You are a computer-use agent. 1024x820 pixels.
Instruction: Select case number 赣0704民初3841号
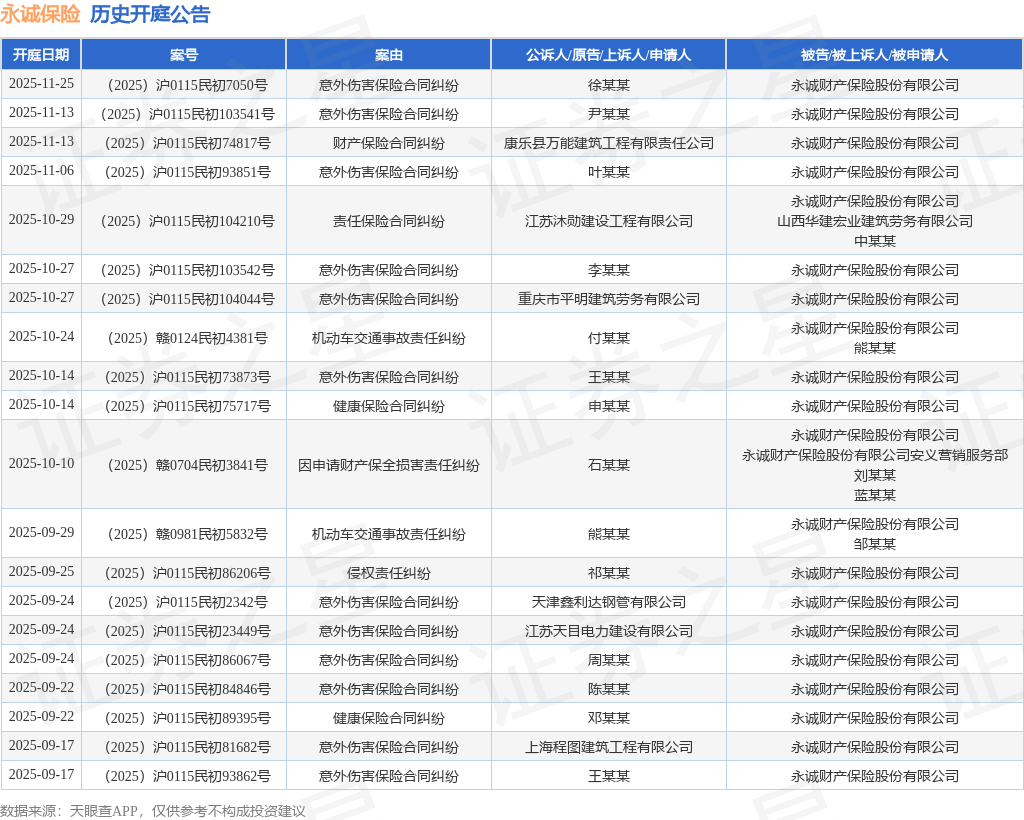click(x=187, y=465)
